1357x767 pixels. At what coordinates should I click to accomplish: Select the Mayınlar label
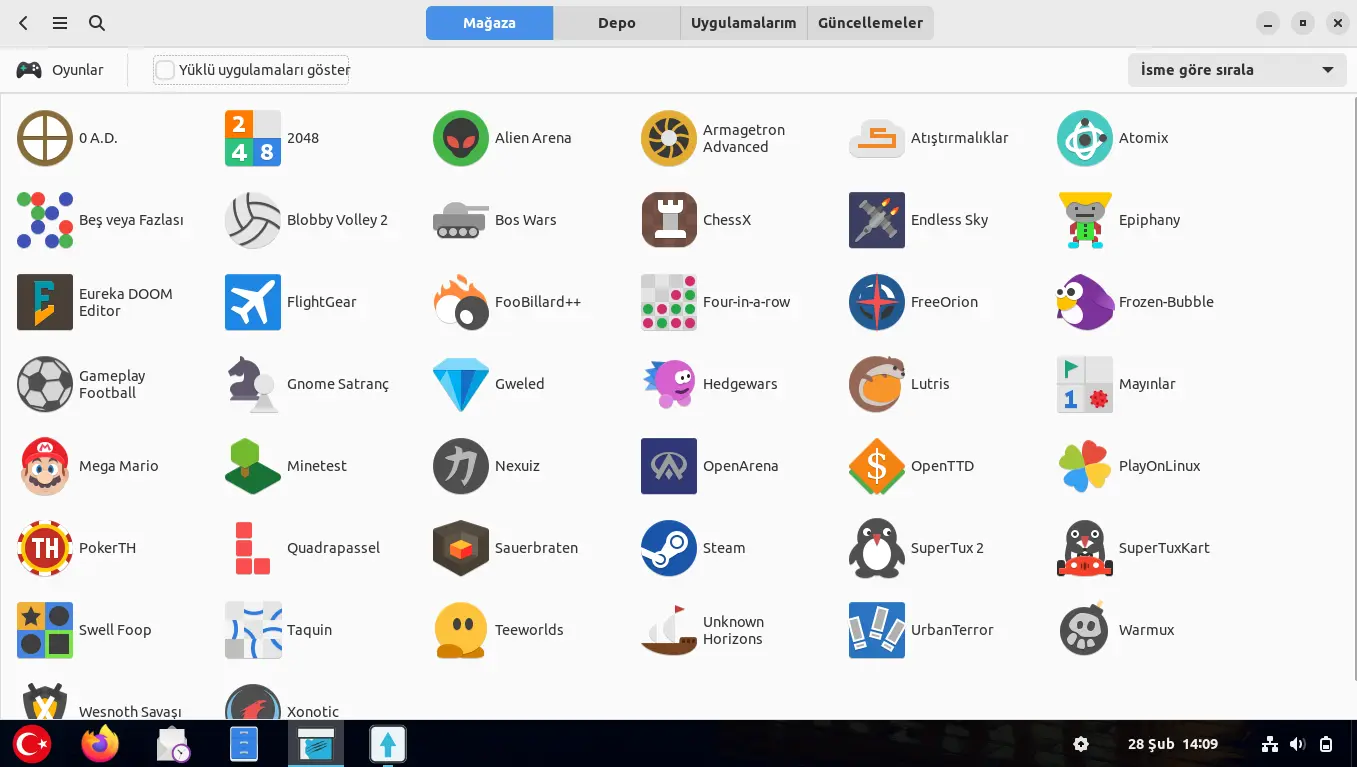[1147, 384]
